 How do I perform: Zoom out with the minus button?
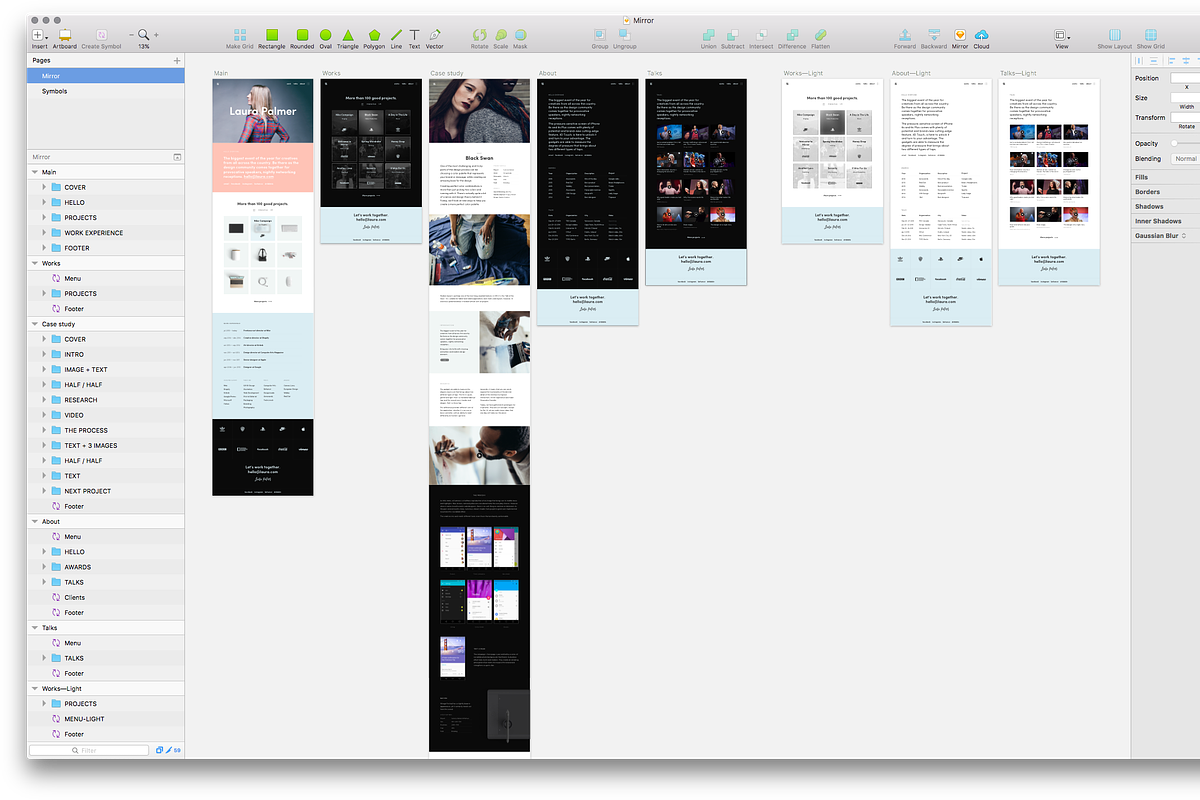point(131,35)
